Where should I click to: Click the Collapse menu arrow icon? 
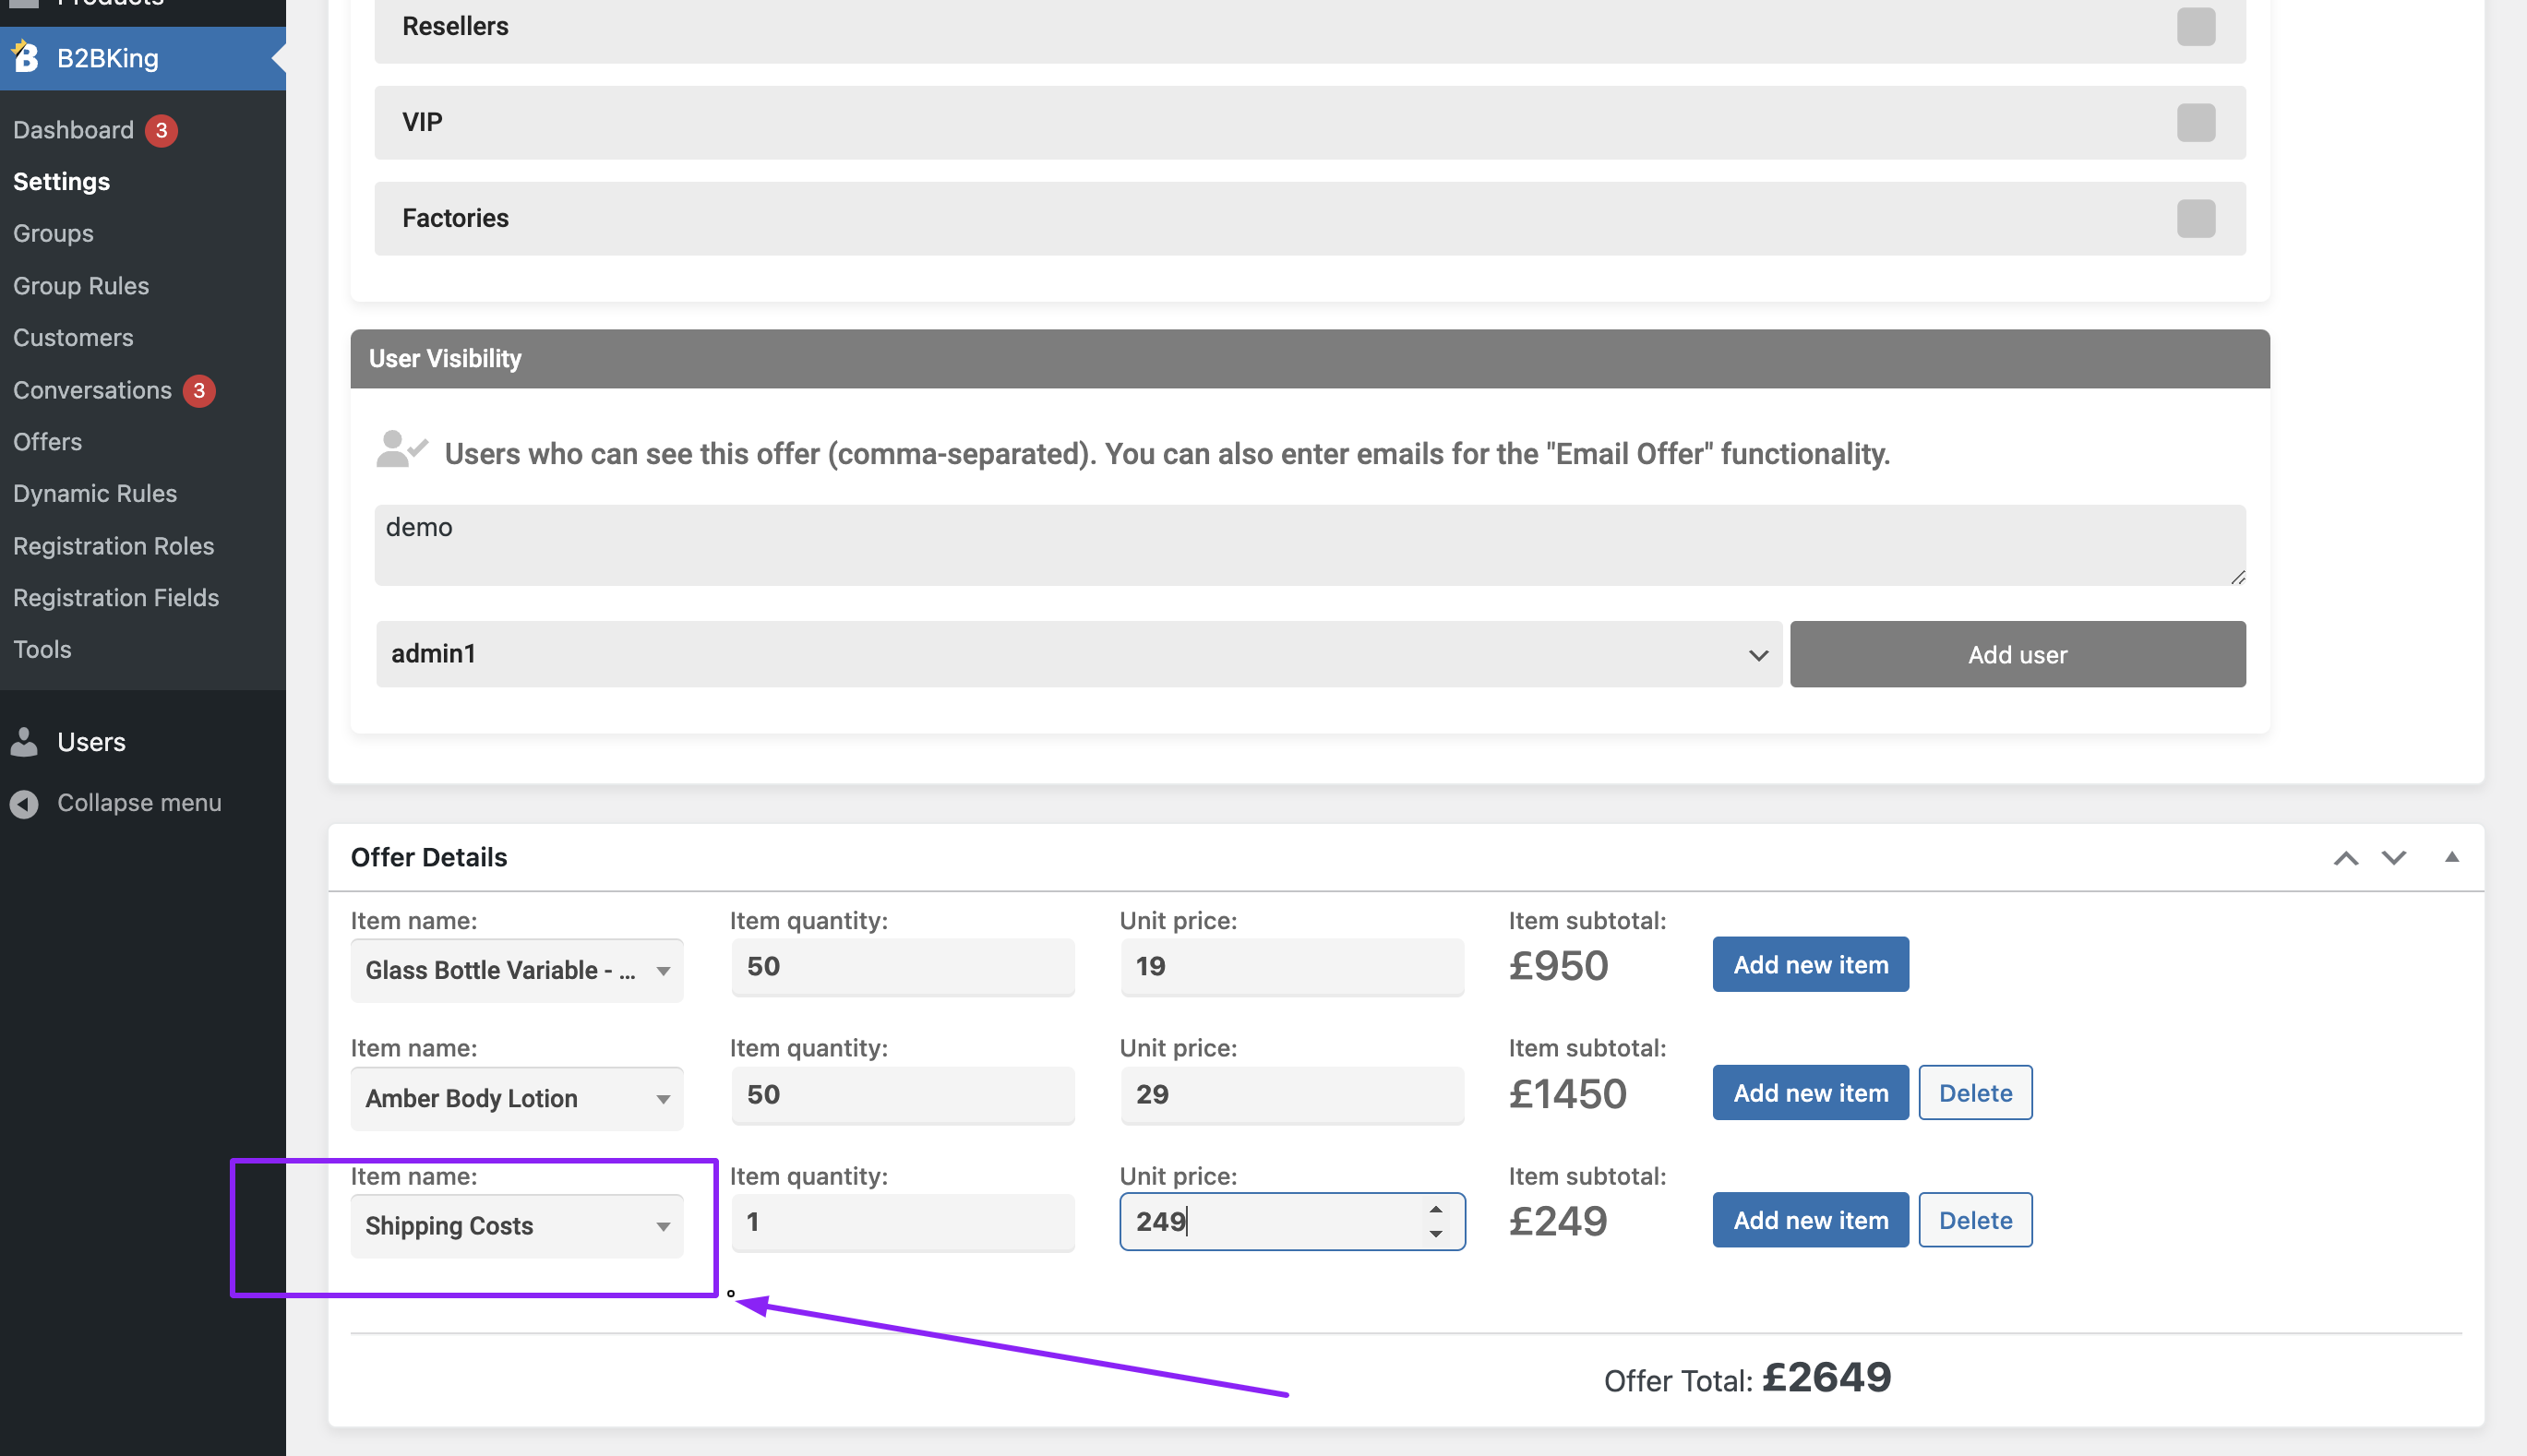[24, 804]
